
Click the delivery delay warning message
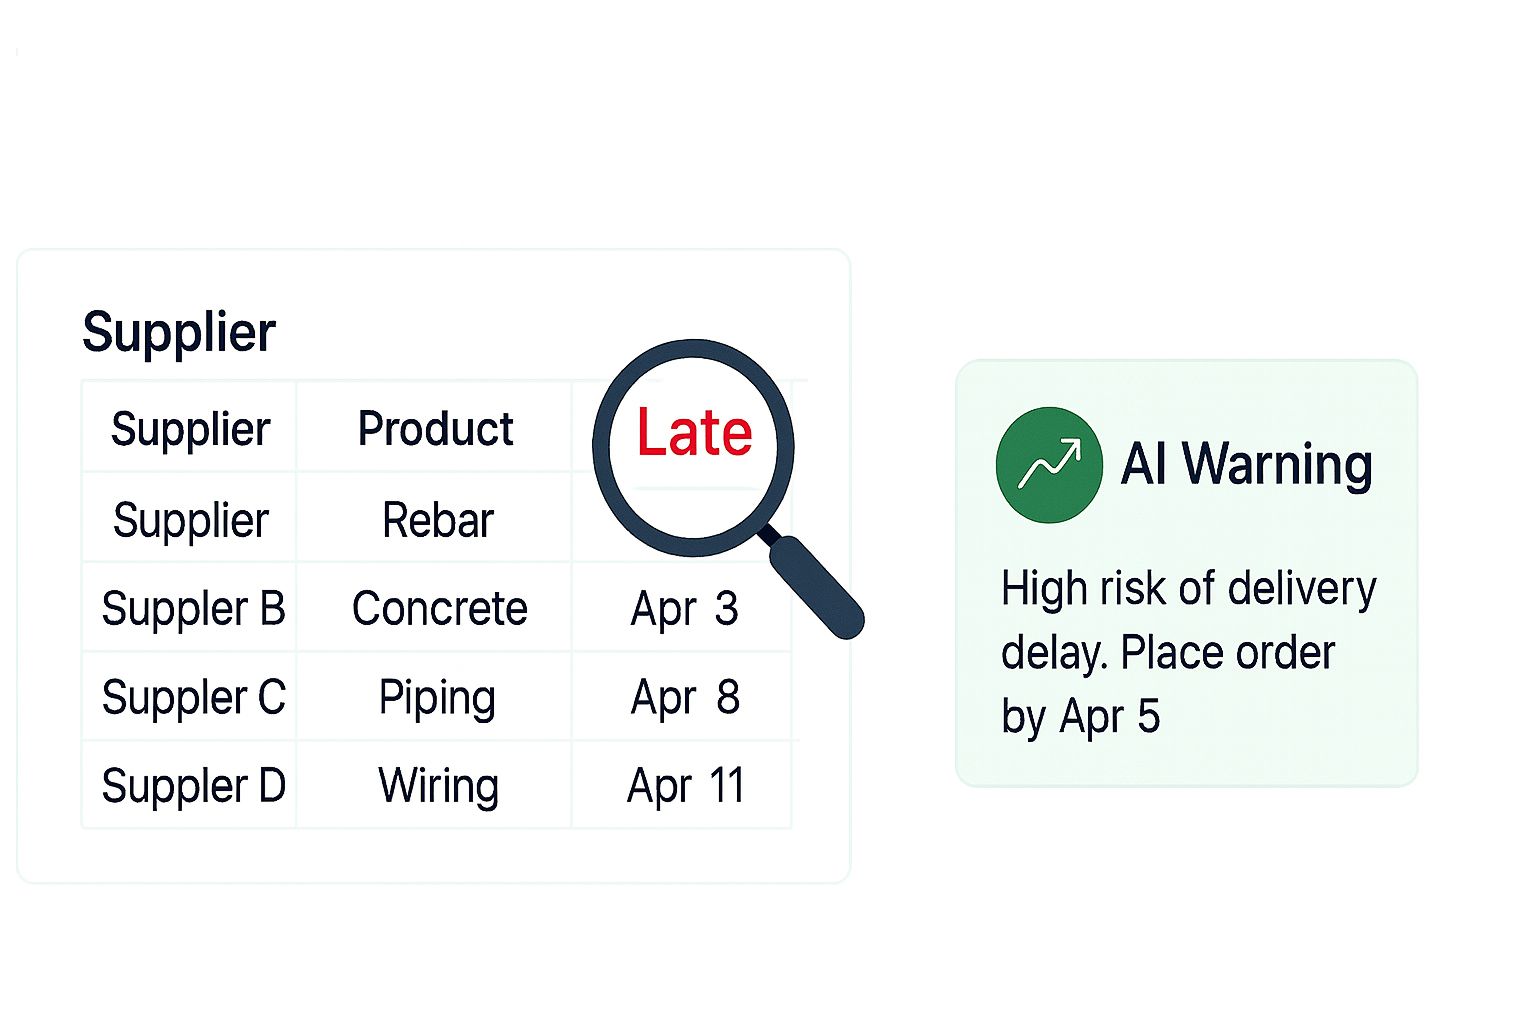[1187, 652]
